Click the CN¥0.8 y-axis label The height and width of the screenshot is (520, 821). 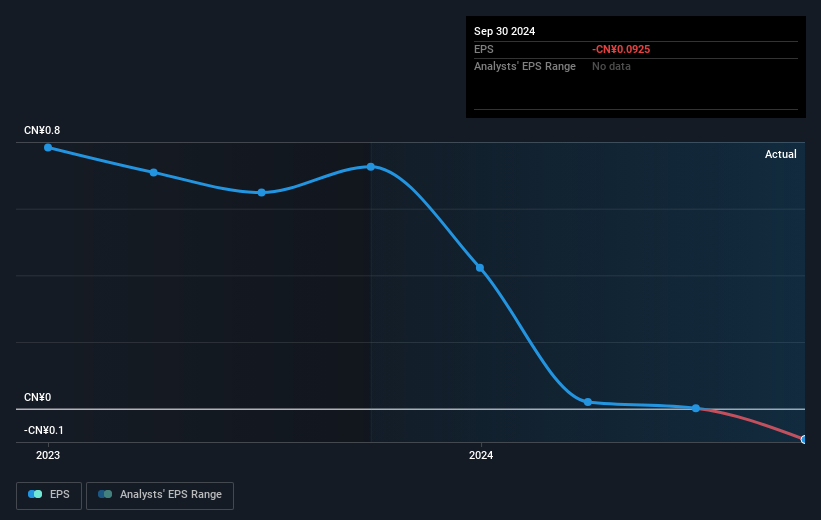[x=42, y=130]
